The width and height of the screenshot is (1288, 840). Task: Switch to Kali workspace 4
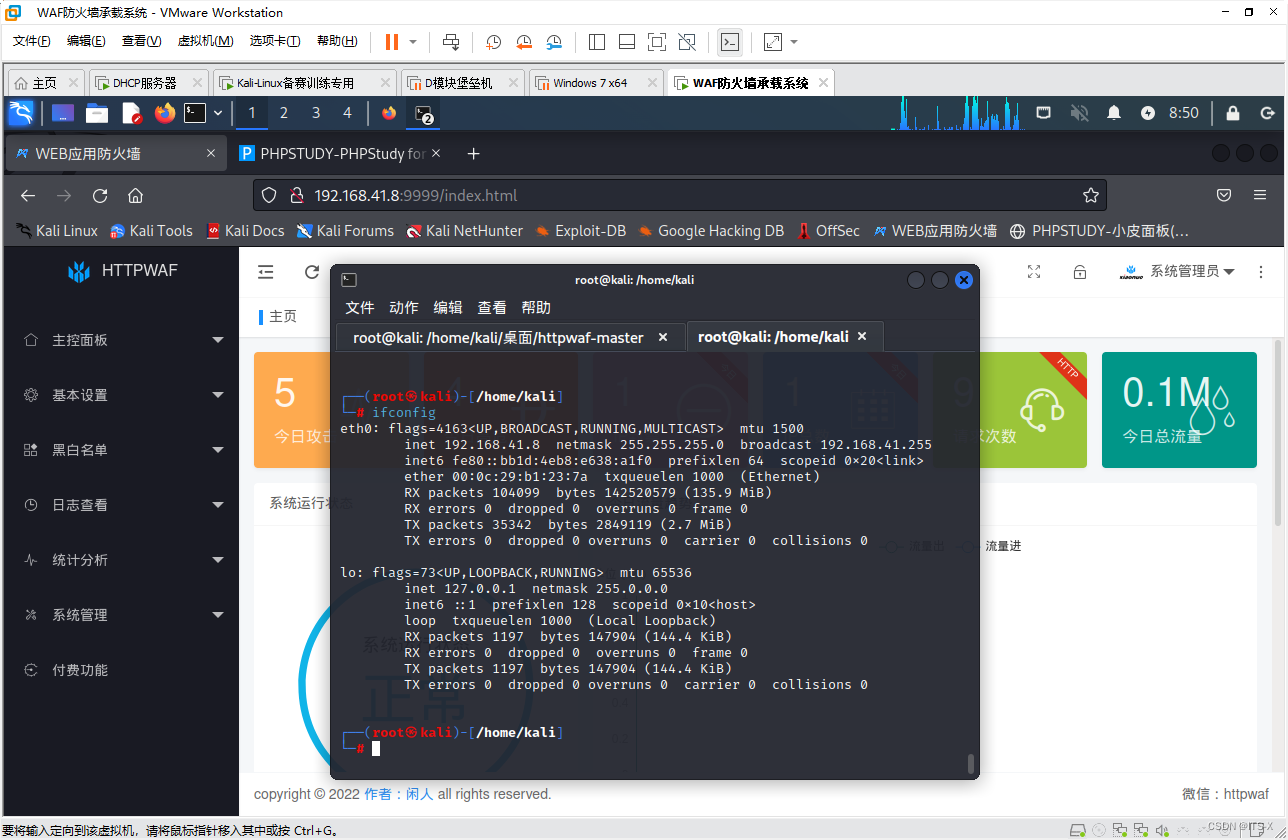tap(348, 113)
